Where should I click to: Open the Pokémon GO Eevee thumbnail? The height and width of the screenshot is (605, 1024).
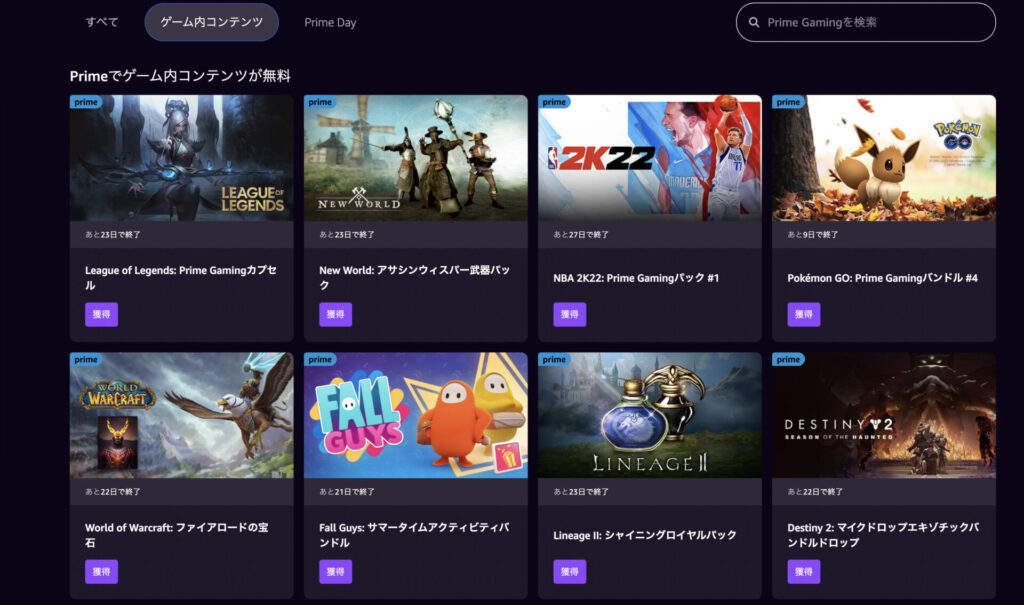(x=883, y=160)
